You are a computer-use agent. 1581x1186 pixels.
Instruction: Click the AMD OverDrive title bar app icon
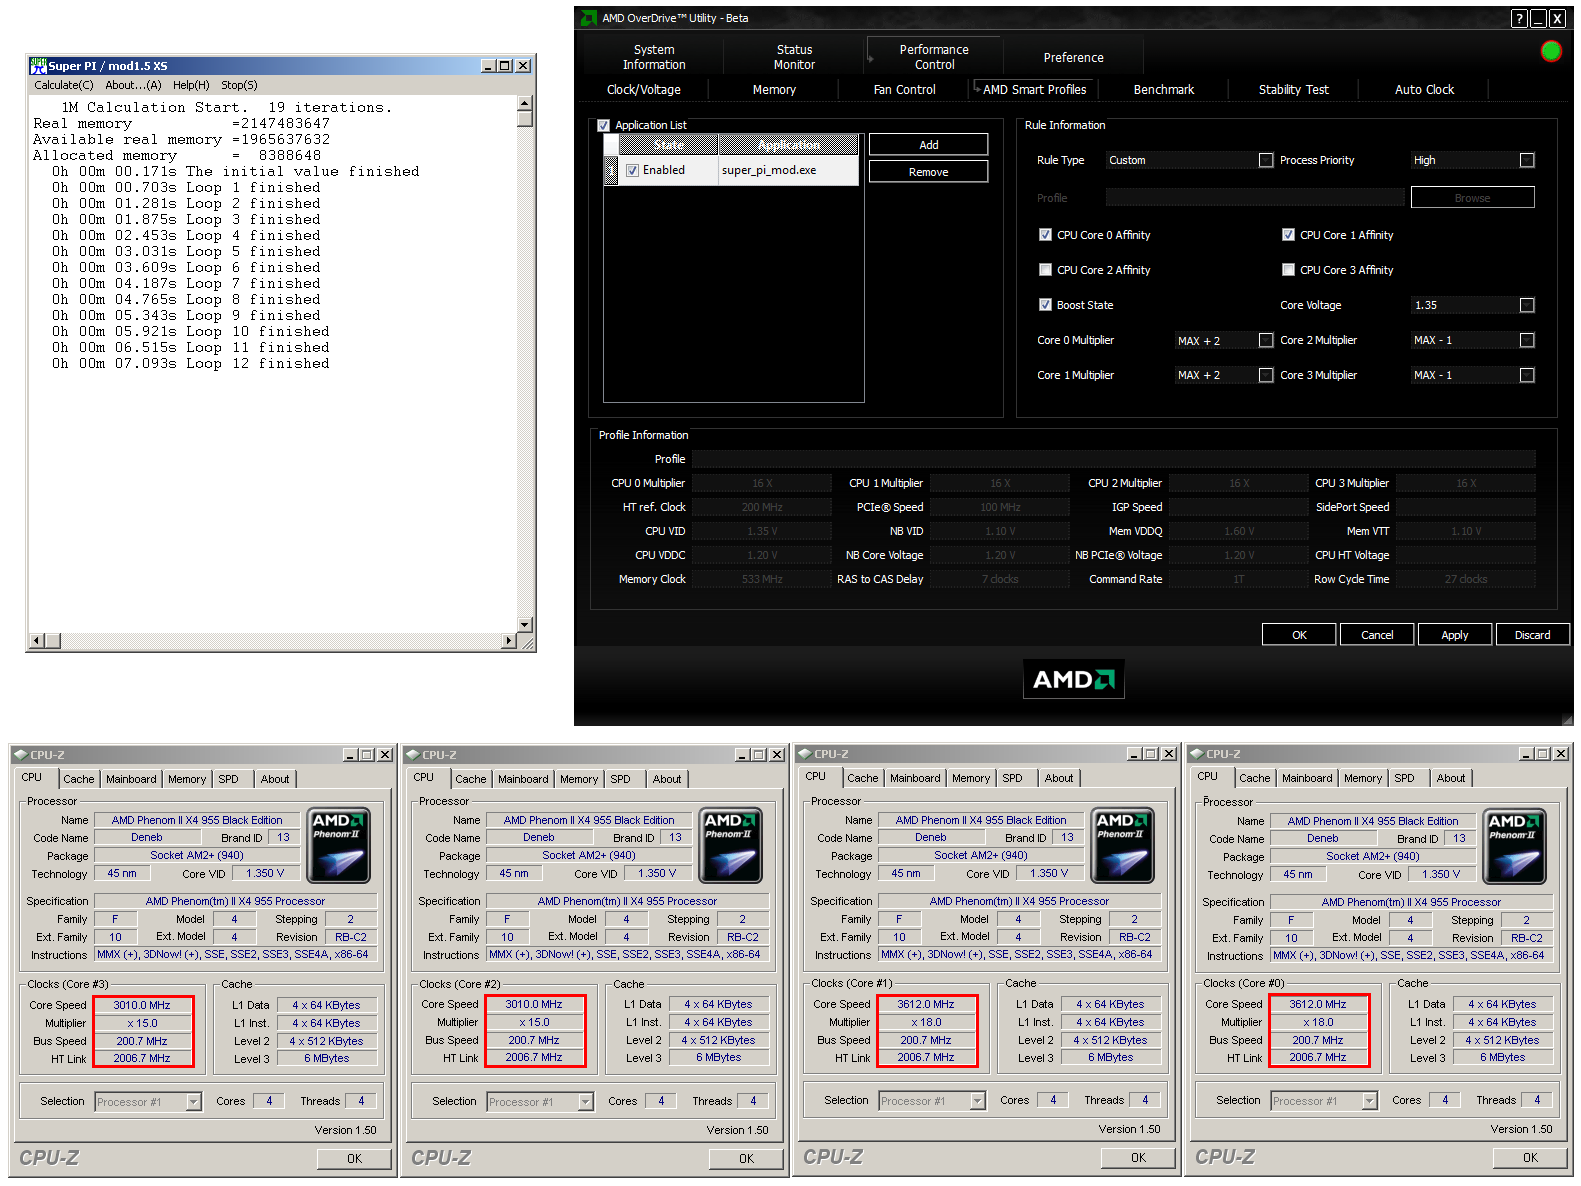tap(589, 18)
